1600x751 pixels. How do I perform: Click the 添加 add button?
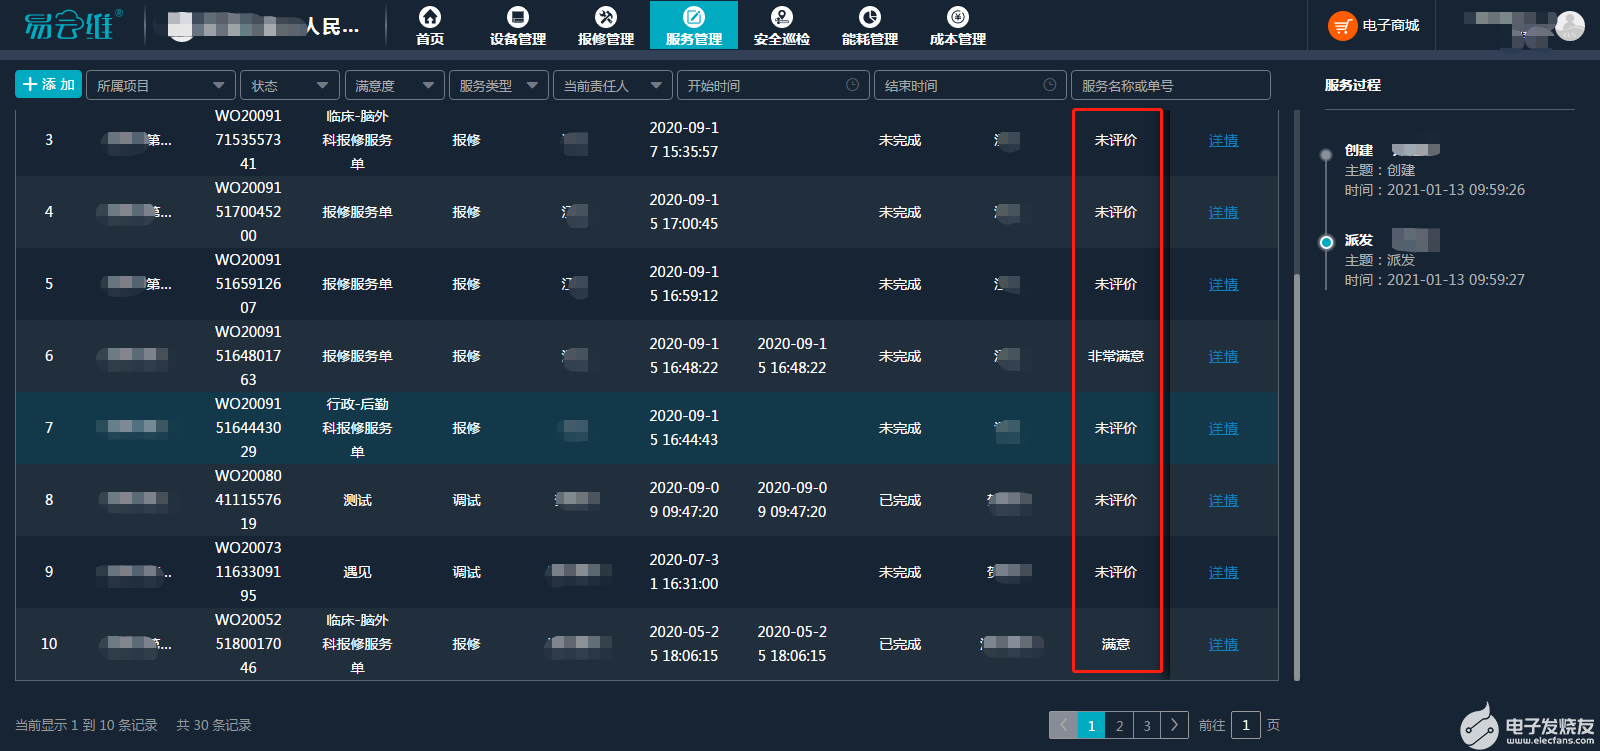[49, 84]
